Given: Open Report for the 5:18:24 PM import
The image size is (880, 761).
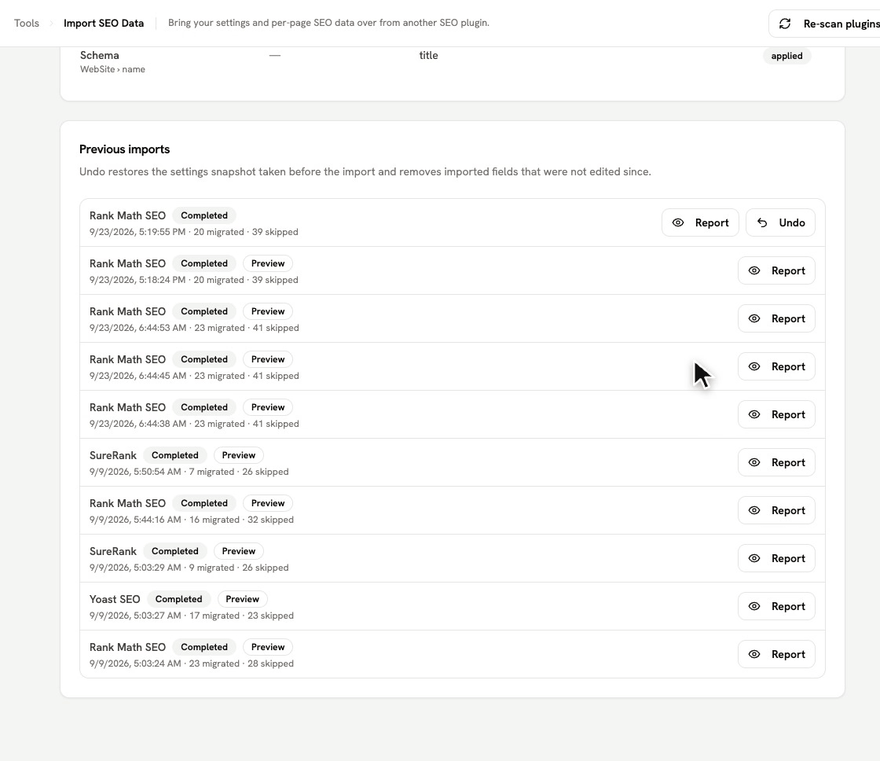Looking at the screenshot, I should click(x=776, y=271).
